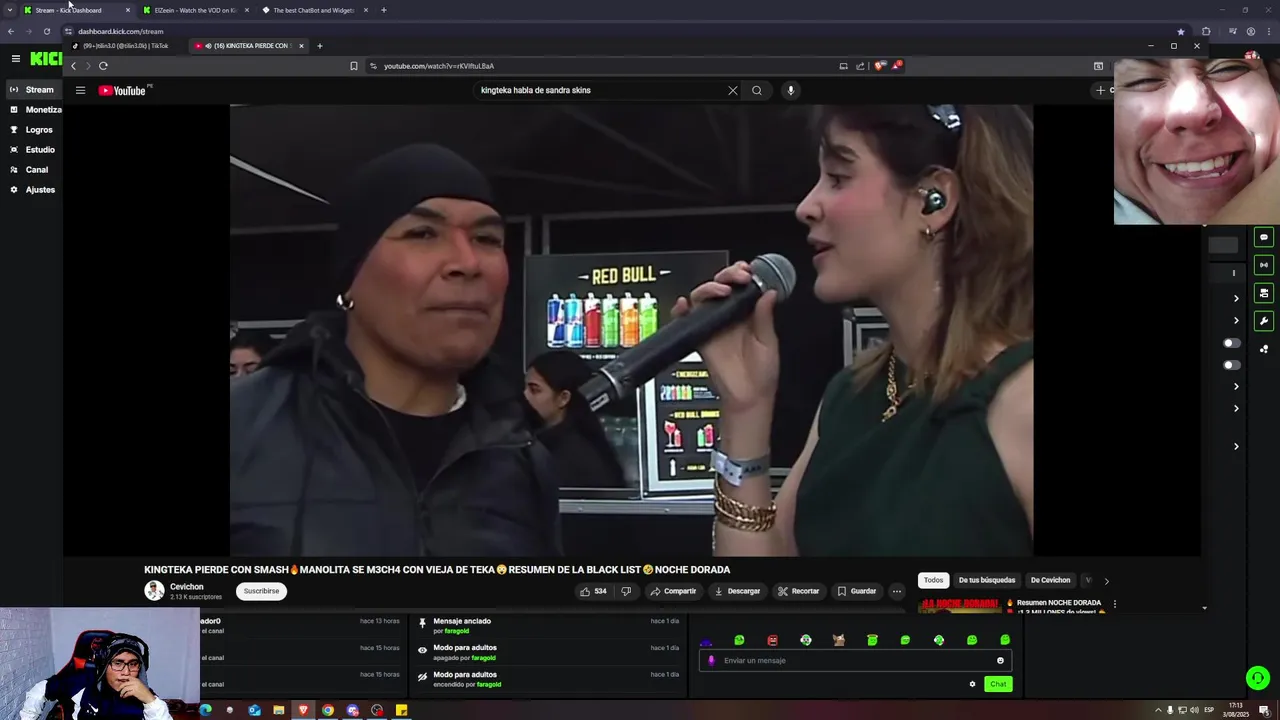
Task: Open the broadcast signal icon in Kick panel
Action: coord(1264,265)
